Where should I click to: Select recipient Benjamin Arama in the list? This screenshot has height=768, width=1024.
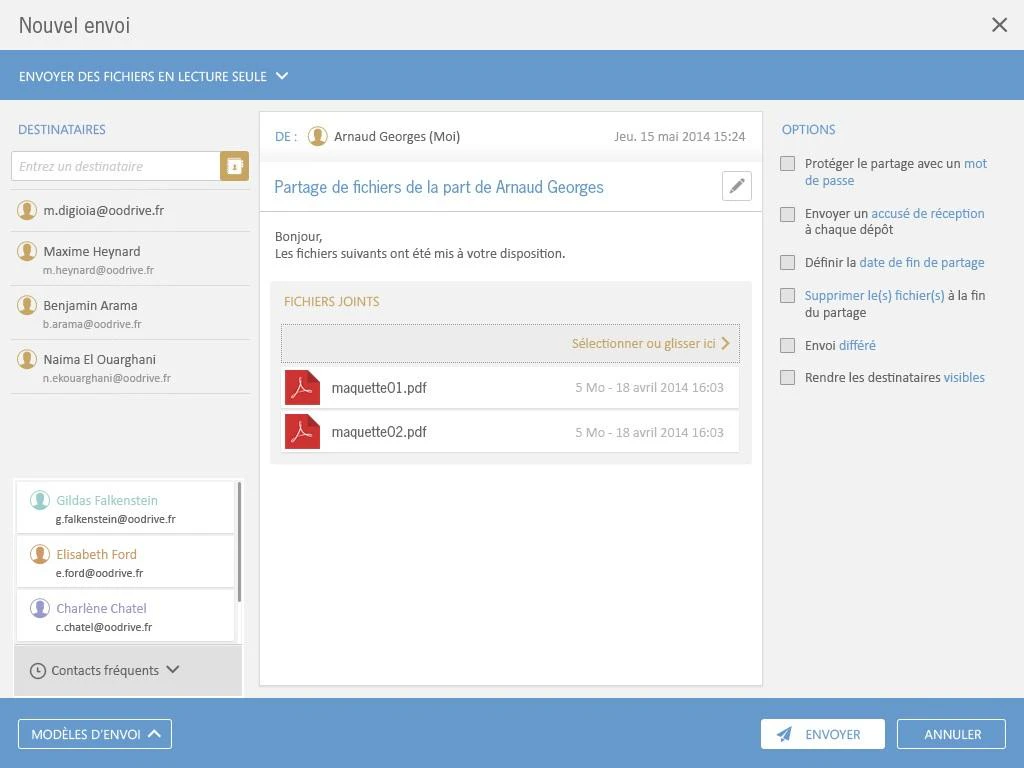pos(131,313)
